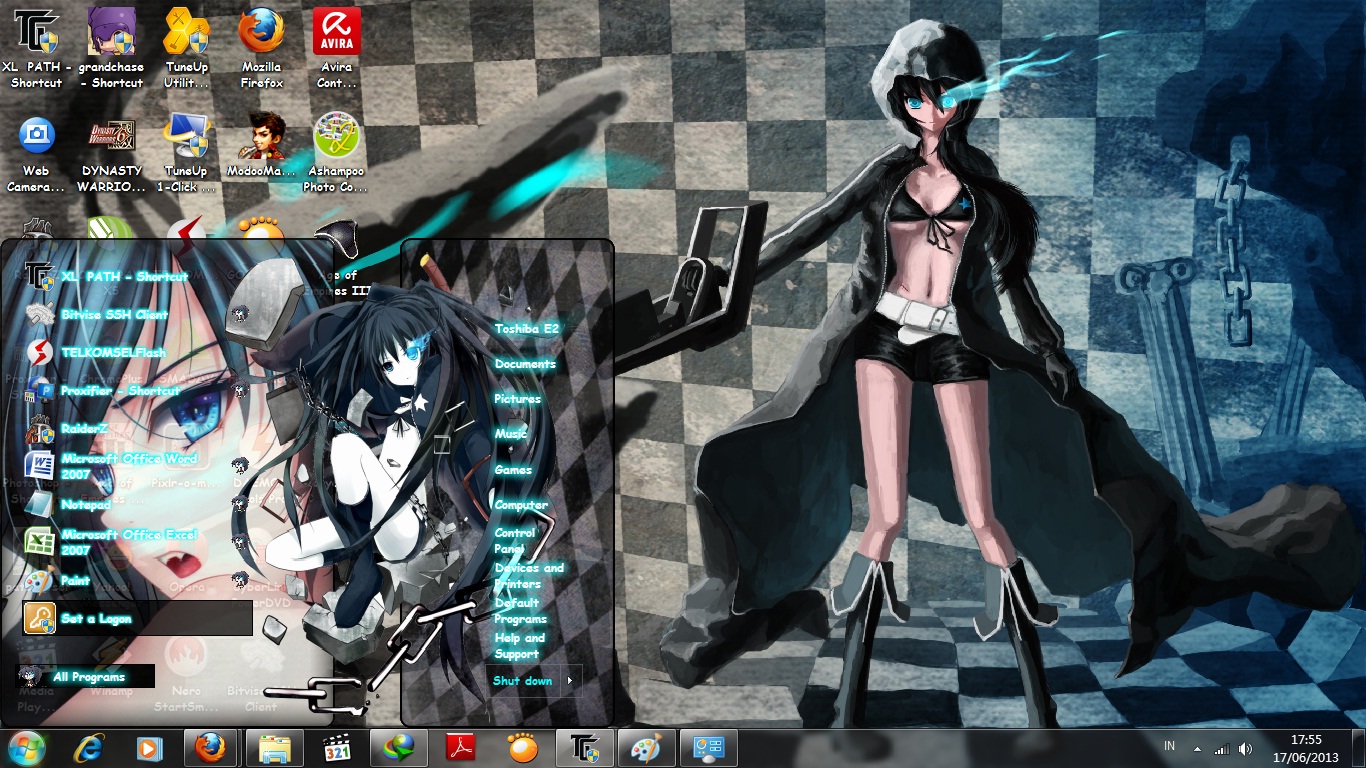Select the TuneUp Utilities desktop icon
This screenshot has width=1366, height=768.
click(x=187, y=48)
